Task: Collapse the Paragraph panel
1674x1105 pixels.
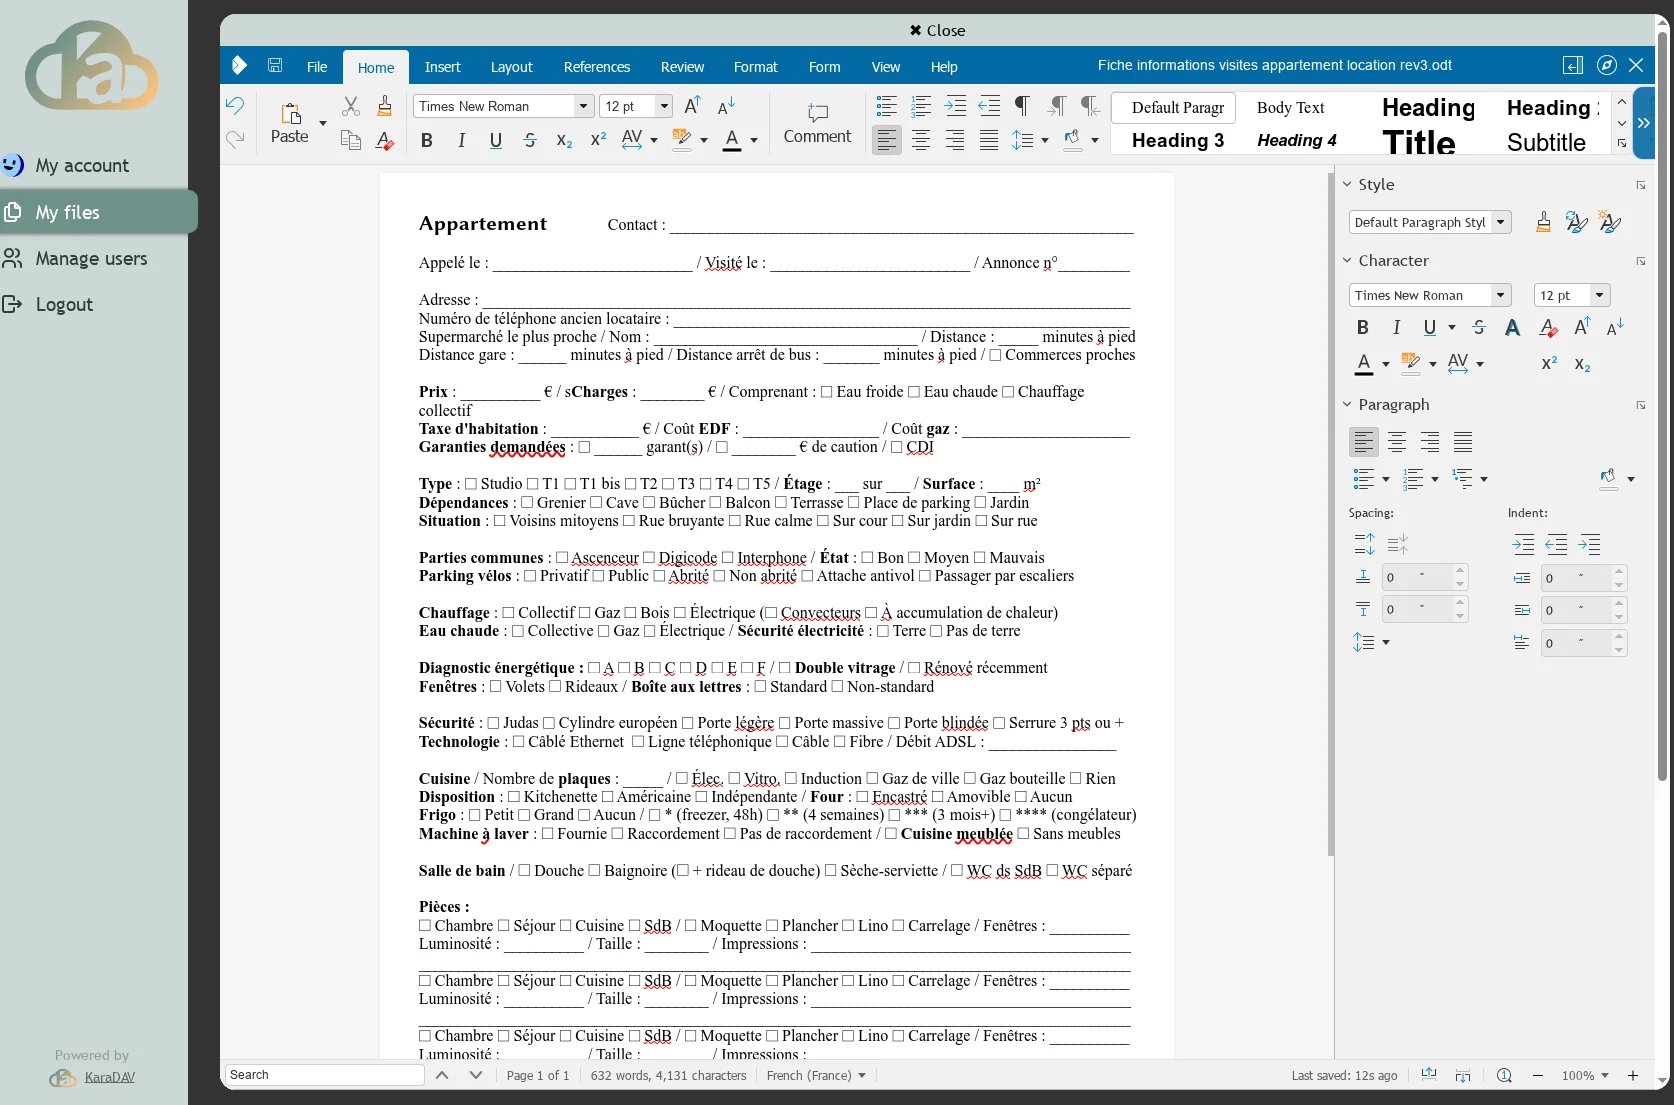Action: [1346, 405]
